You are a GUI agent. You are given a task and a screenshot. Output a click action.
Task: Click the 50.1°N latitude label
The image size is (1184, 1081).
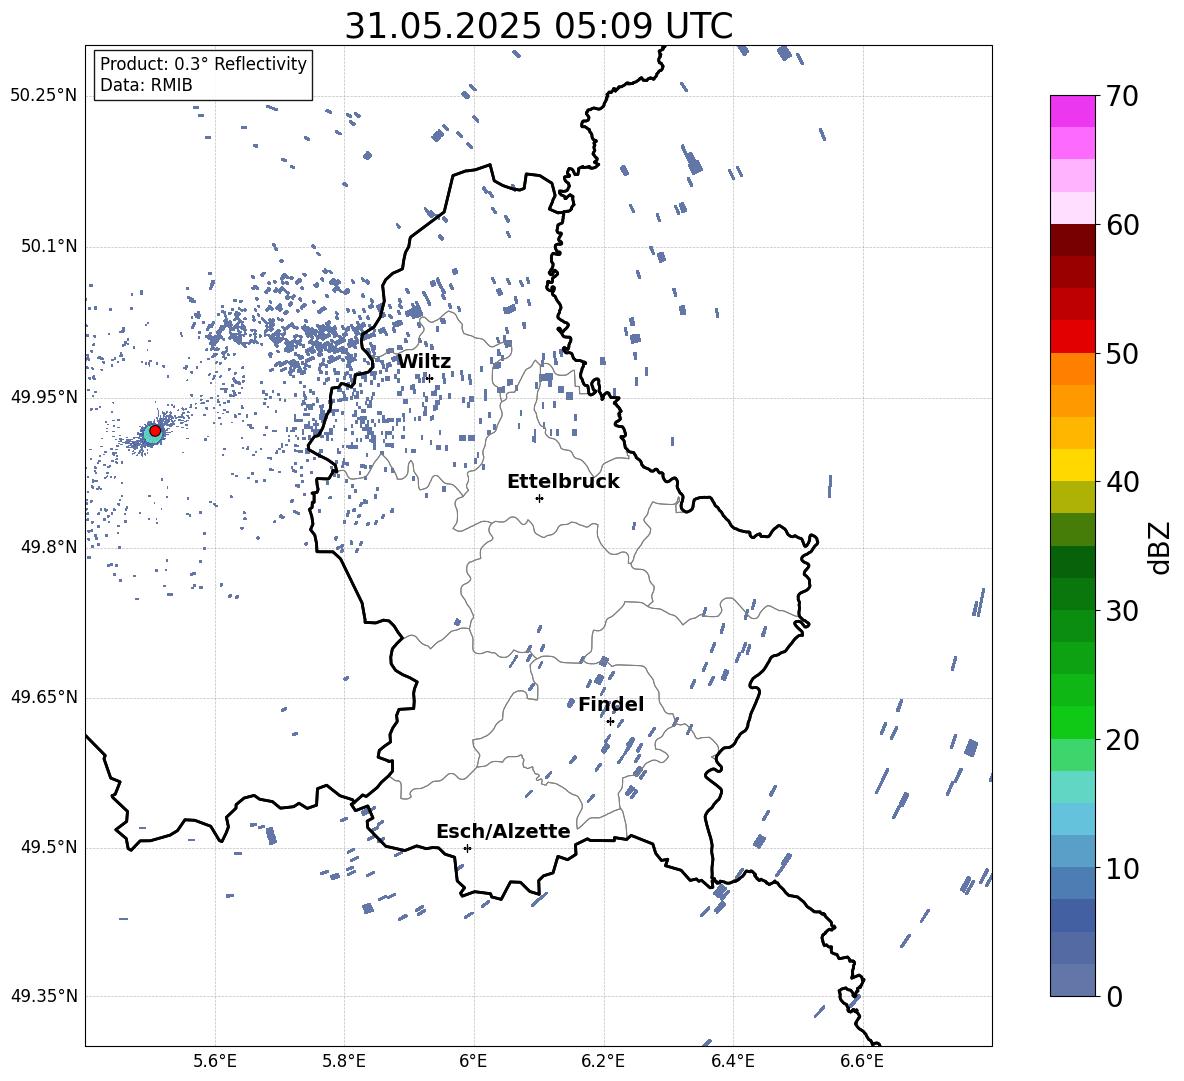click(x=49, y=246)
